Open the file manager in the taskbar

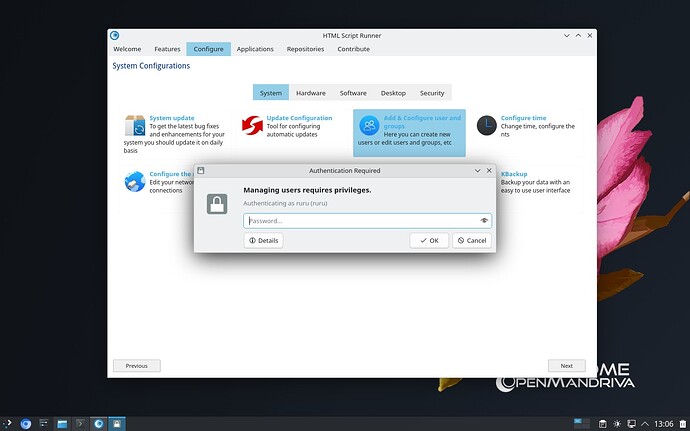pos(62,423)
